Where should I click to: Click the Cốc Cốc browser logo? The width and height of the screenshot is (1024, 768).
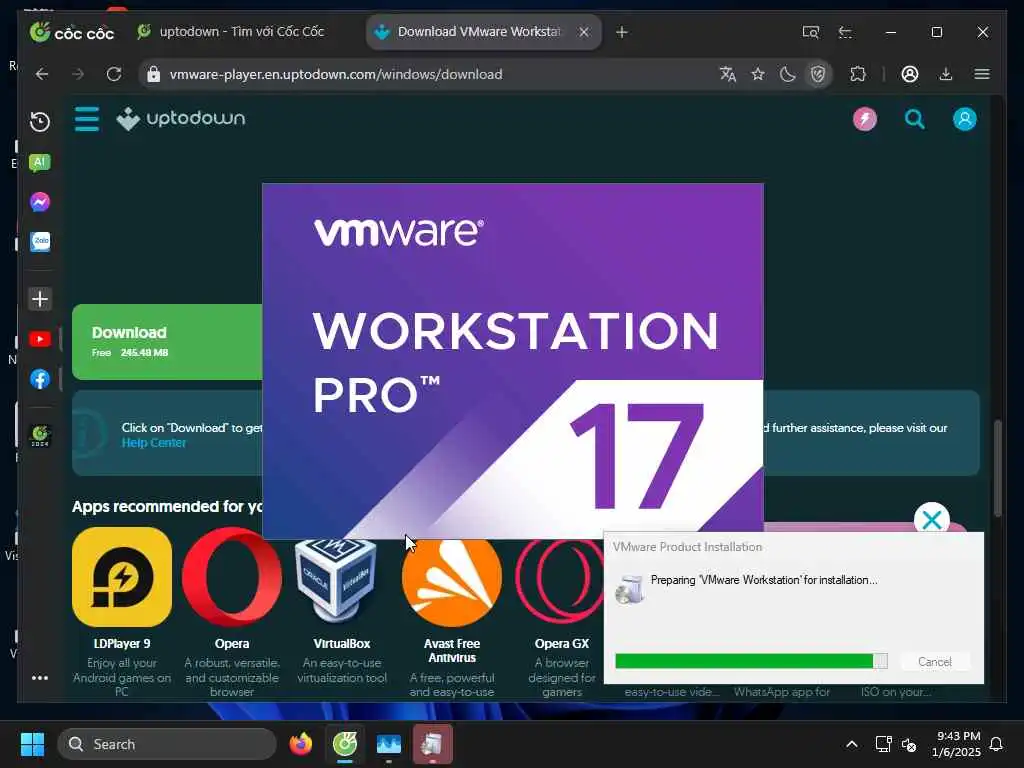click(72, 32)
